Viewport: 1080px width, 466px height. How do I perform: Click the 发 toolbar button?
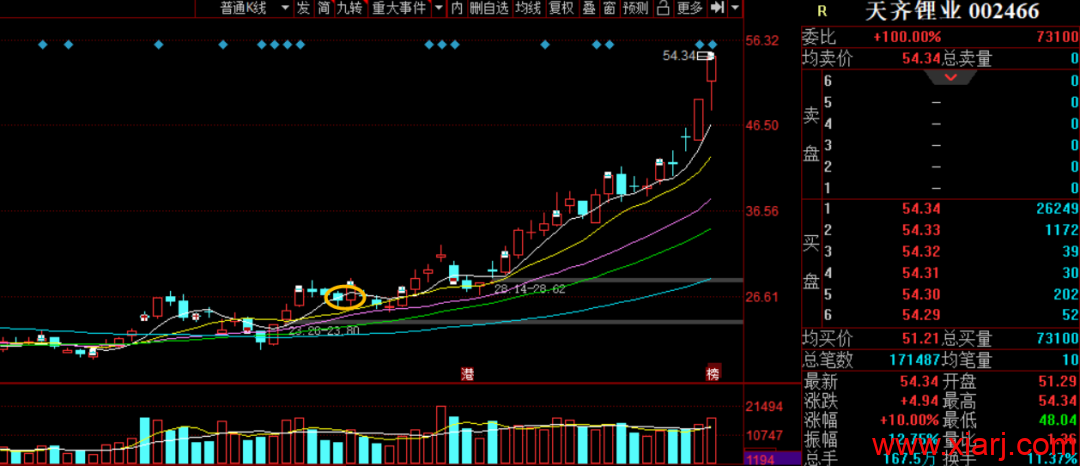[x=304, y=8]
